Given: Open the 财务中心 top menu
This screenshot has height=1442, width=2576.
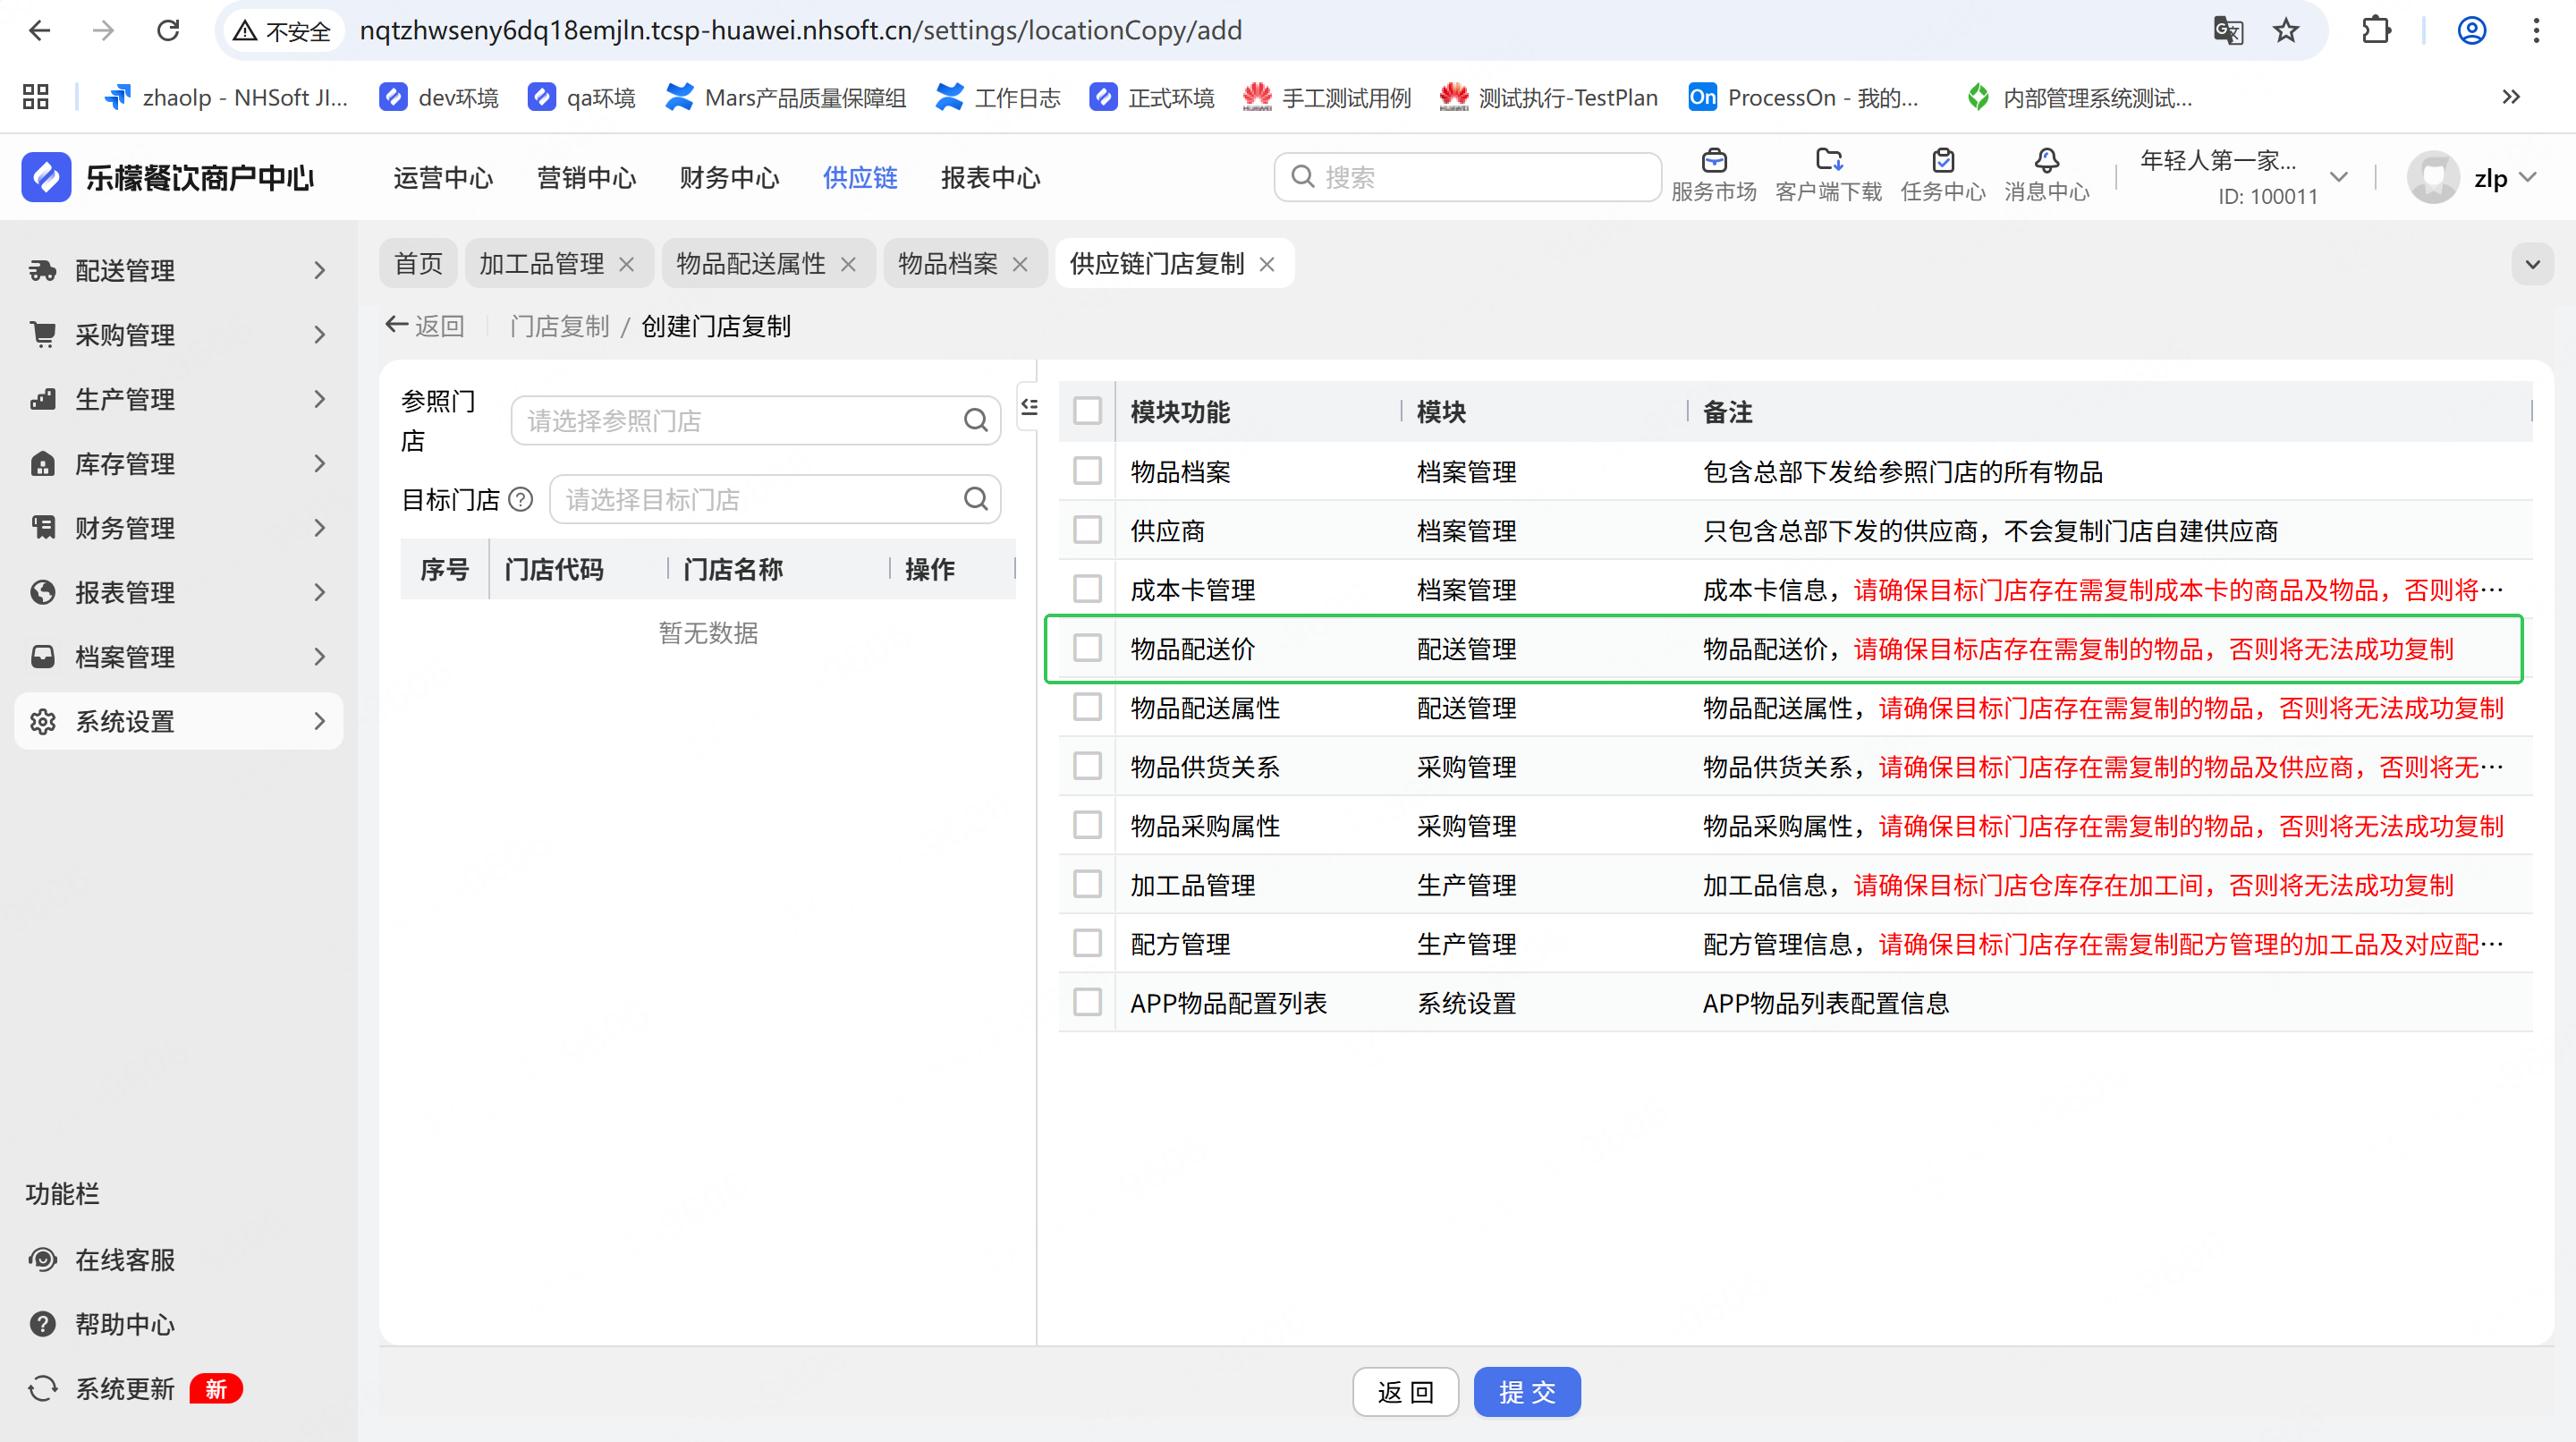Looking at the screenshot, I should [x=729, y=178].
